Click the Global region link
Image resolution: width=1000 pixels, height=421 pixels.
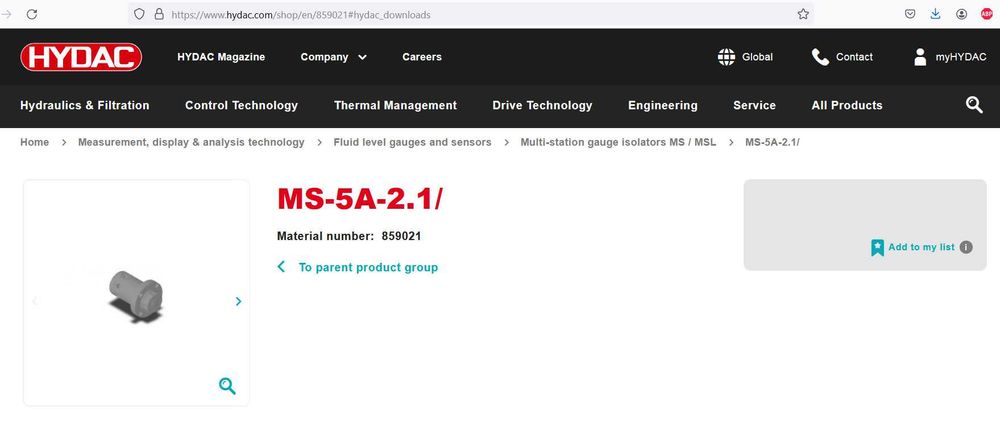coord(757,57)
